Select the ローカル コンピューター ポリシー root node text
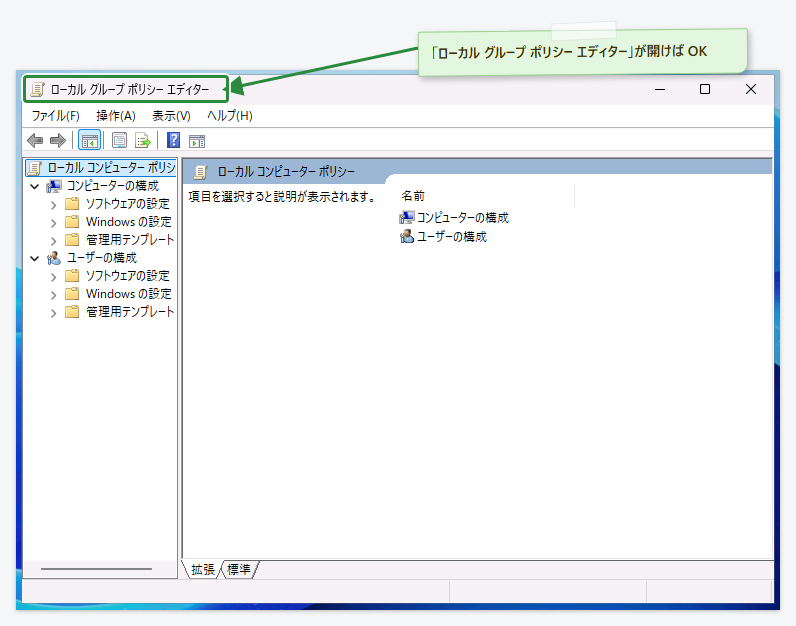This screenshot has width=796, height=626. [x=111, y=168]
